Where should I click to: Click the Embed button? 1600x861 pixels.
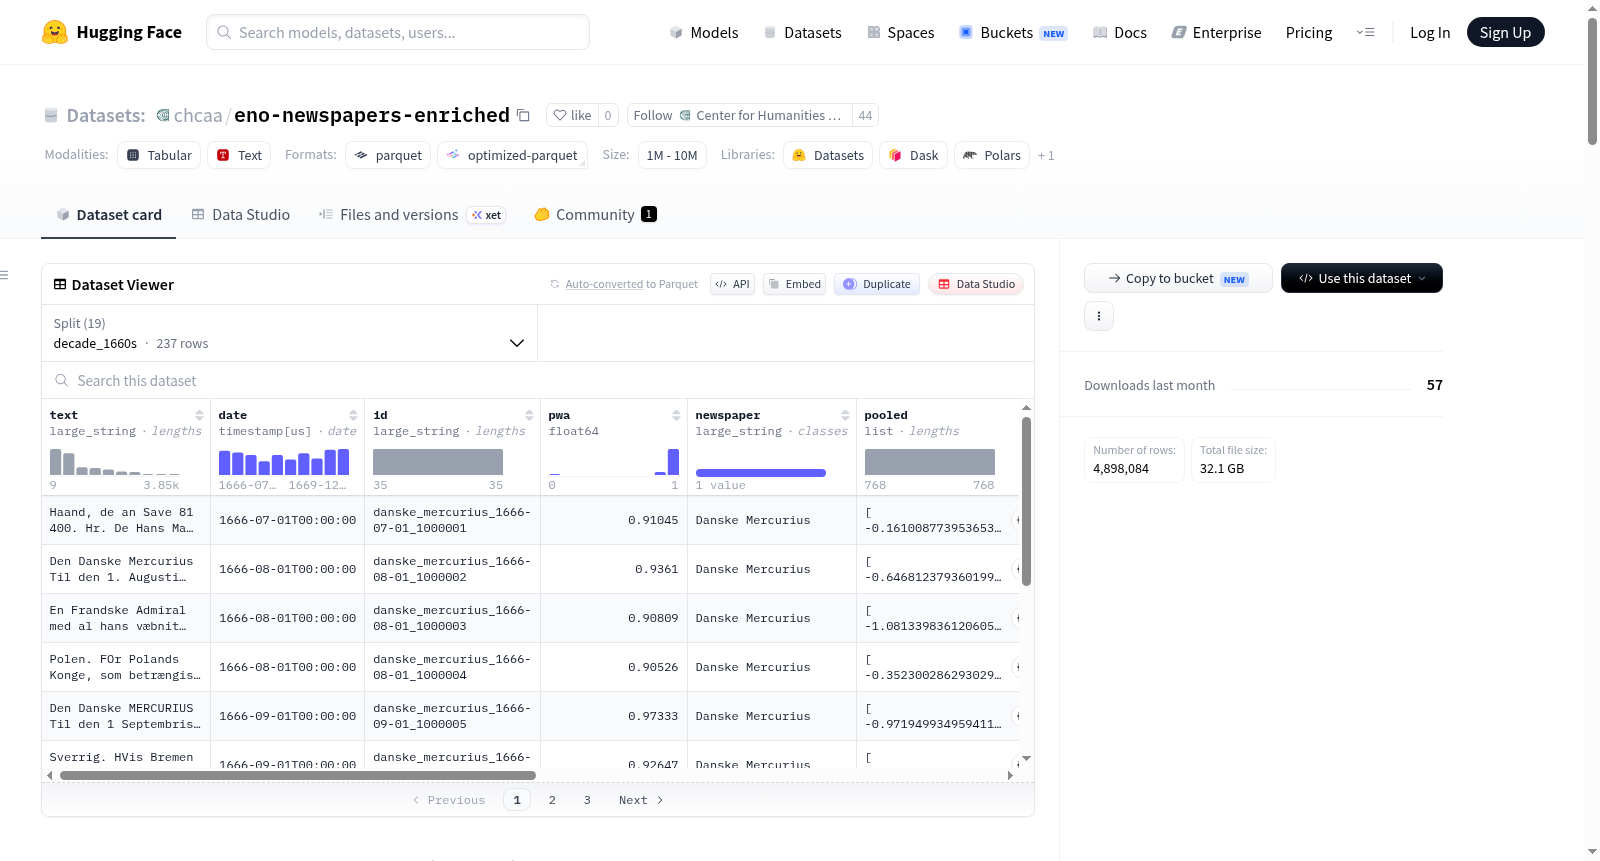coord(795,284)
